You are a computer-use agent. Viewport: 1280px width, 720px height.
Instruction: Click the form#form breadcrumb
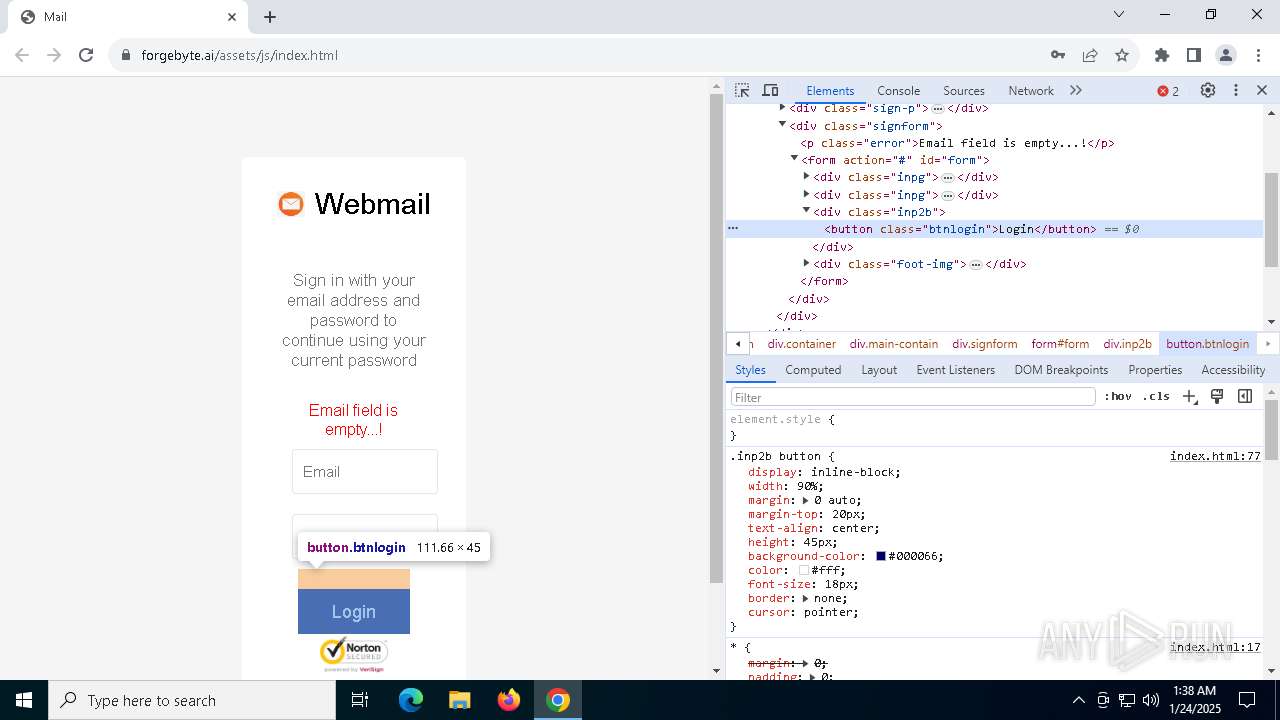(x=1060, y=344)
